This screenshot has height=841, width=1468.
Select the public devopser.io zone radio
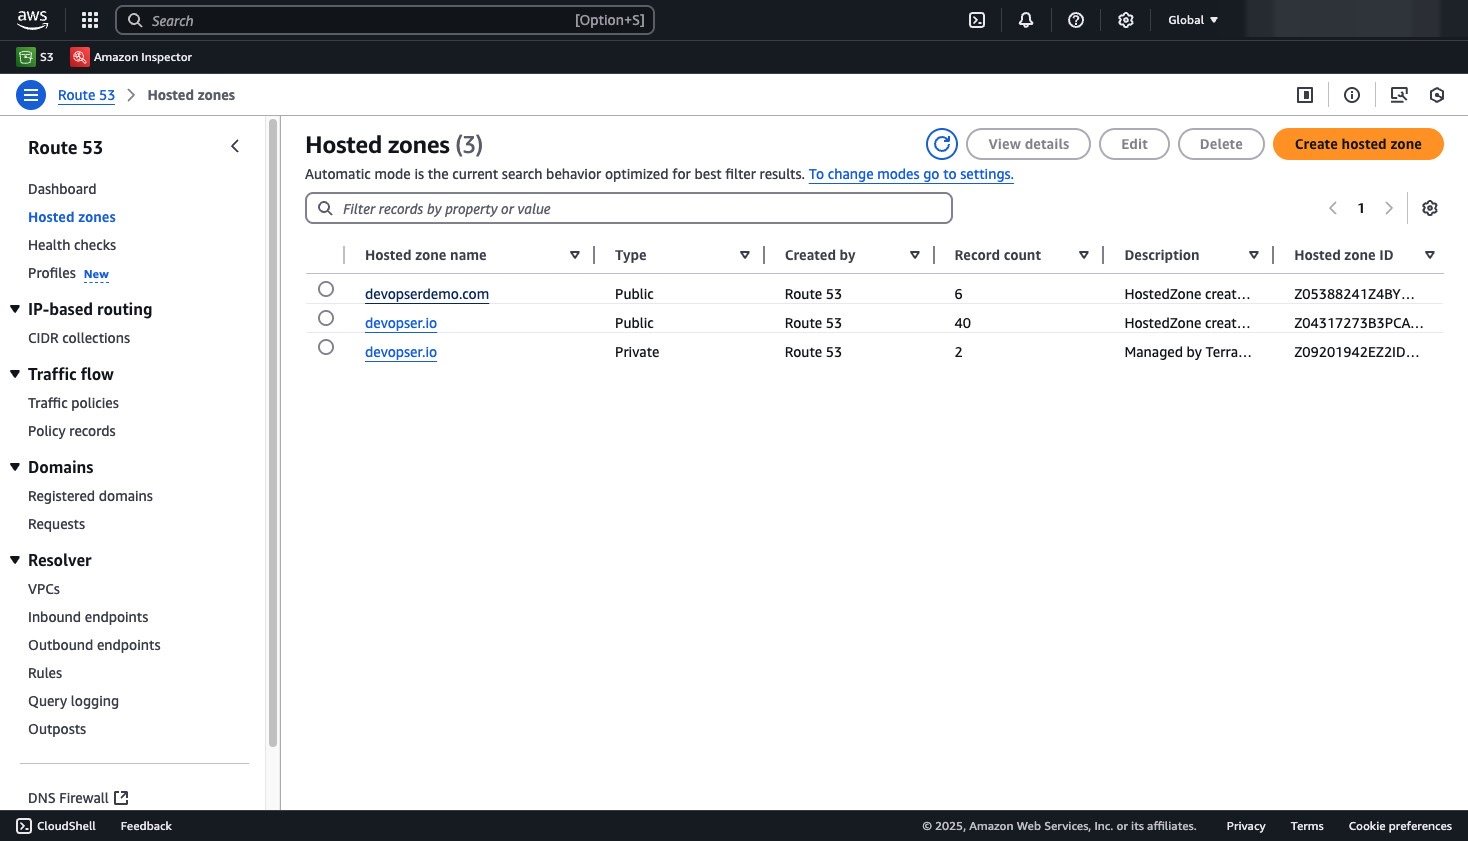(326, 318)
